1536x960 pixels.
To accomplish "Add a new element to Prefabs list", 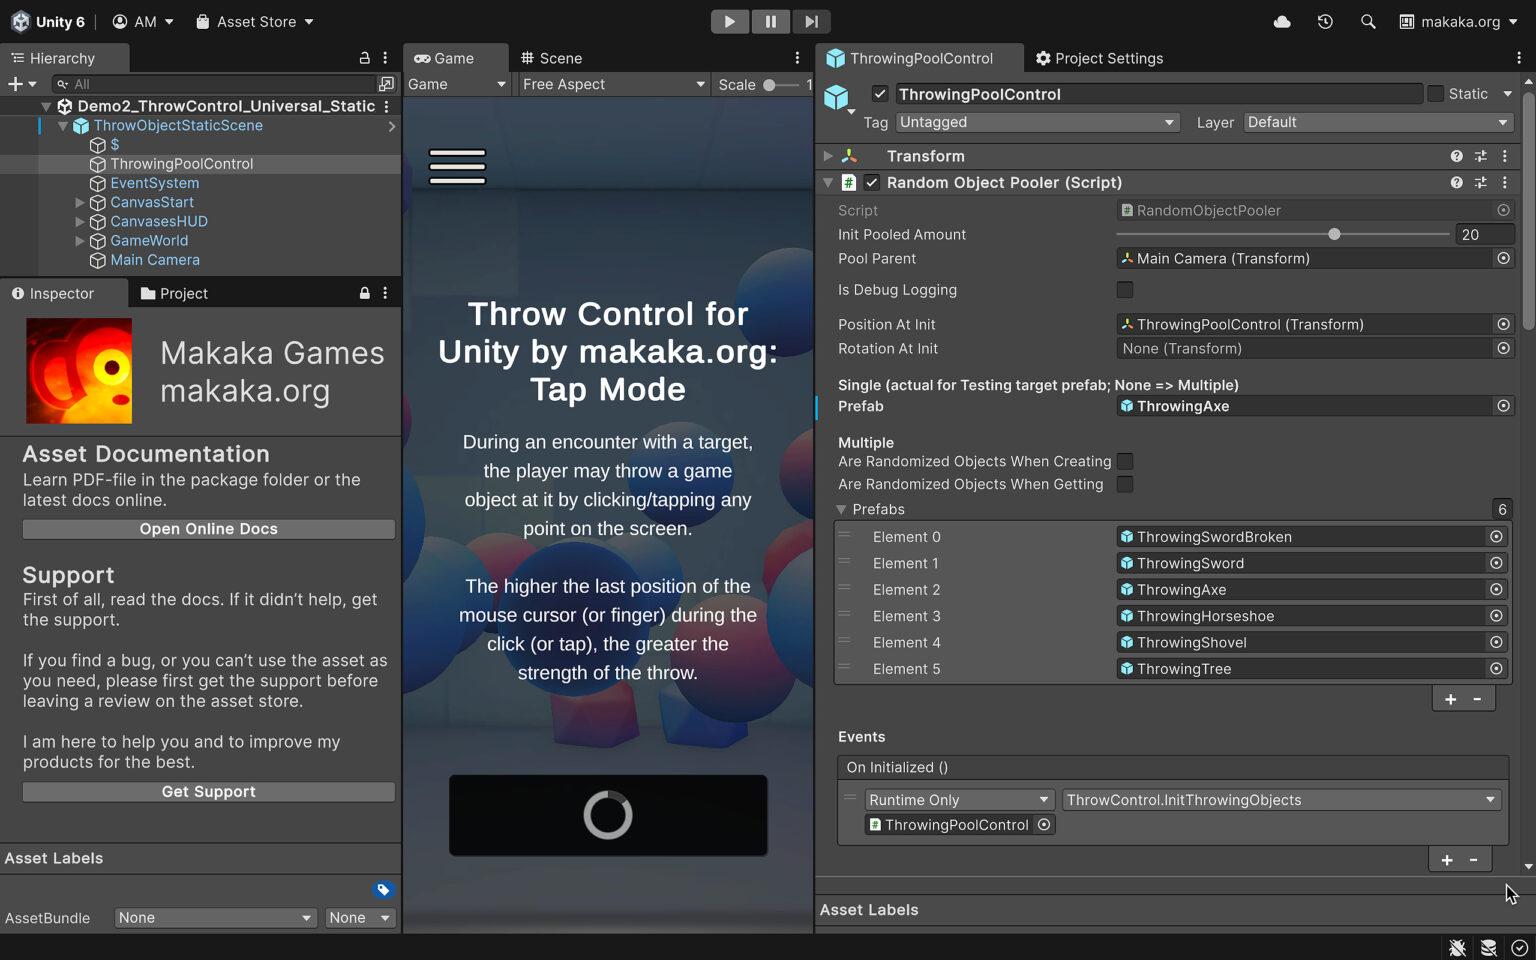I will 1450,699.
